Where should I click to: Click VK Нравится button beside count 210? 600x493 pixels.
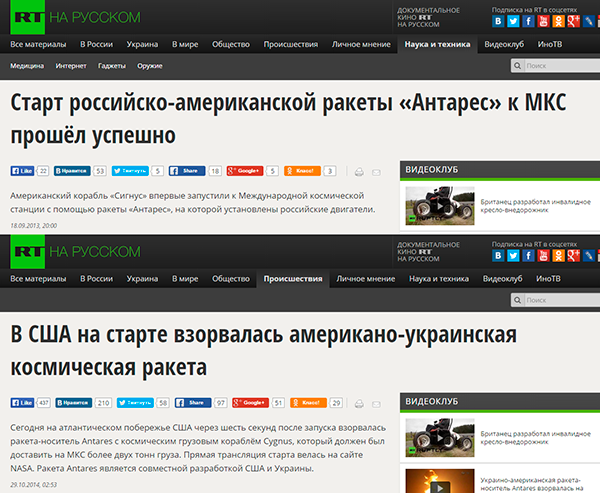click(73, 403)
